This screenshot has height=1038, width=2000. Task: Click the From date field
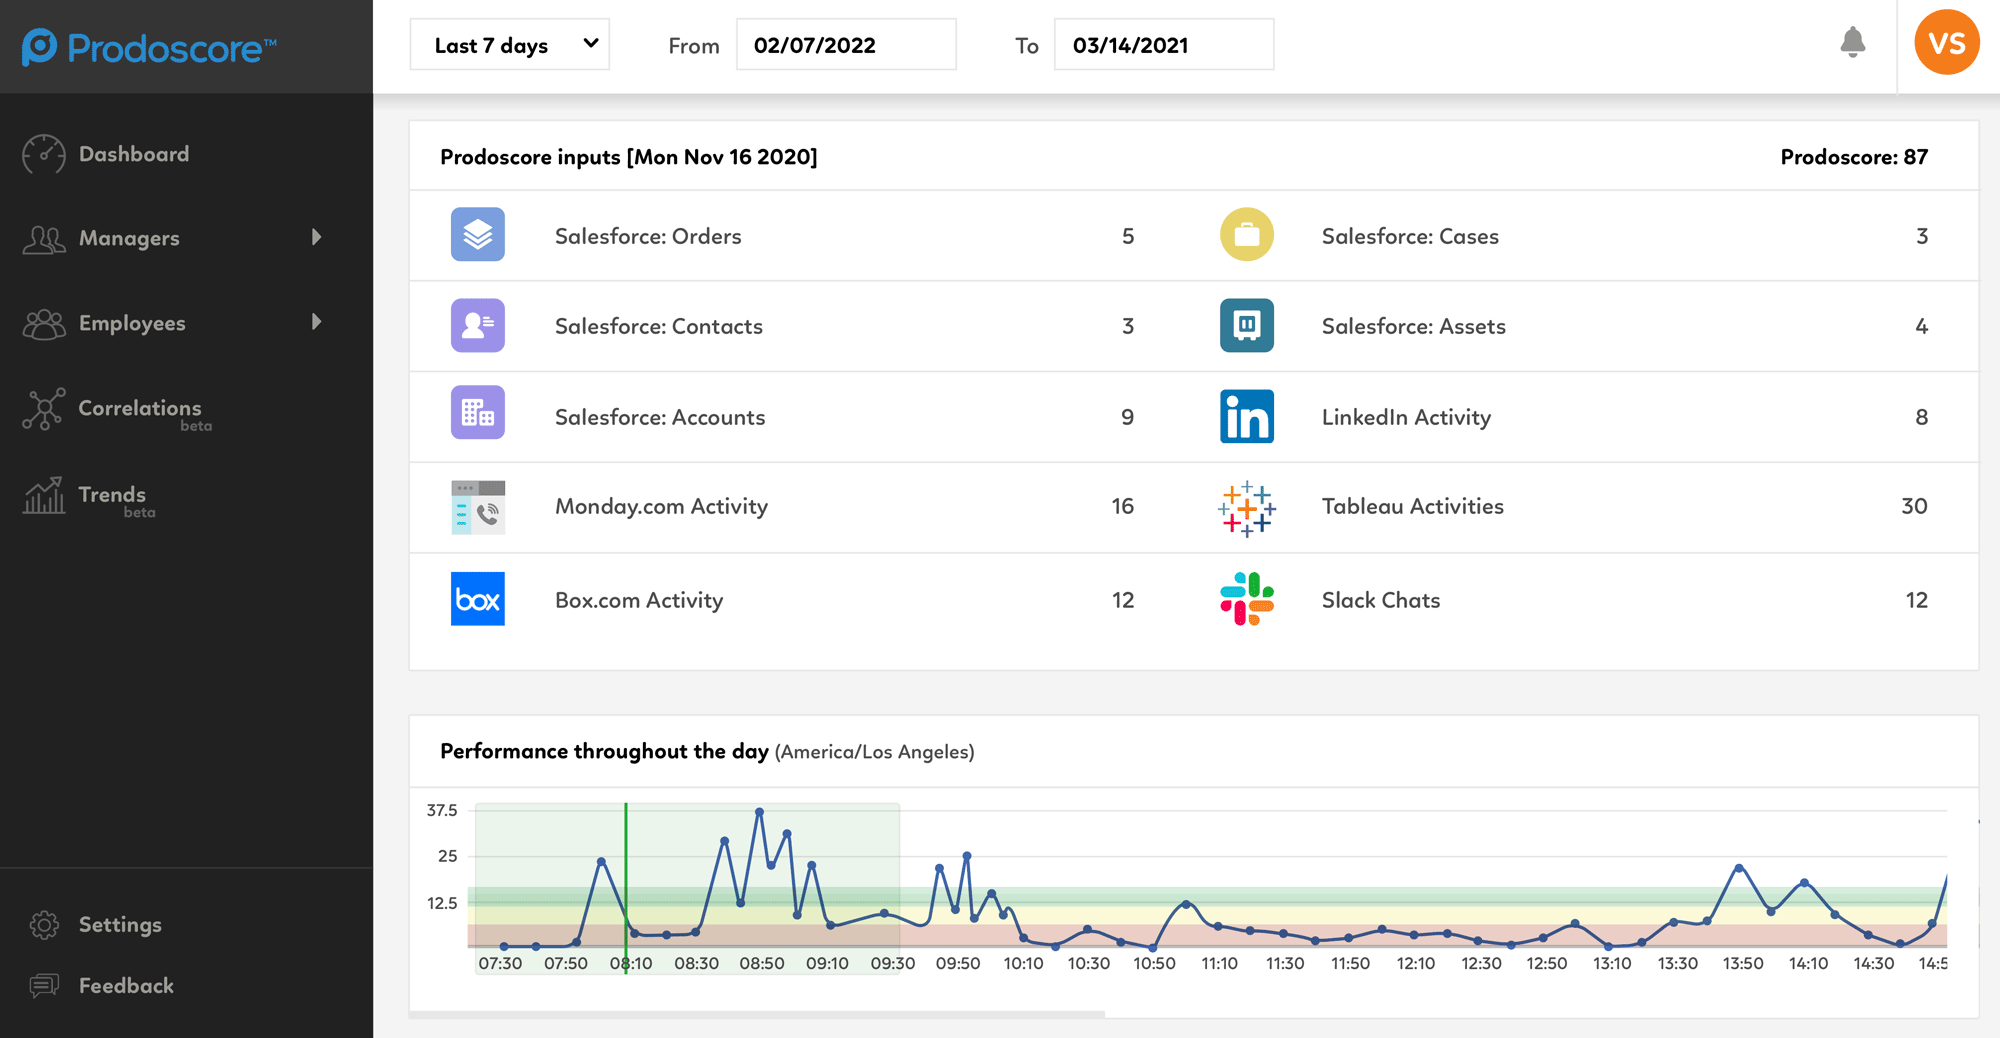[846, 45]
